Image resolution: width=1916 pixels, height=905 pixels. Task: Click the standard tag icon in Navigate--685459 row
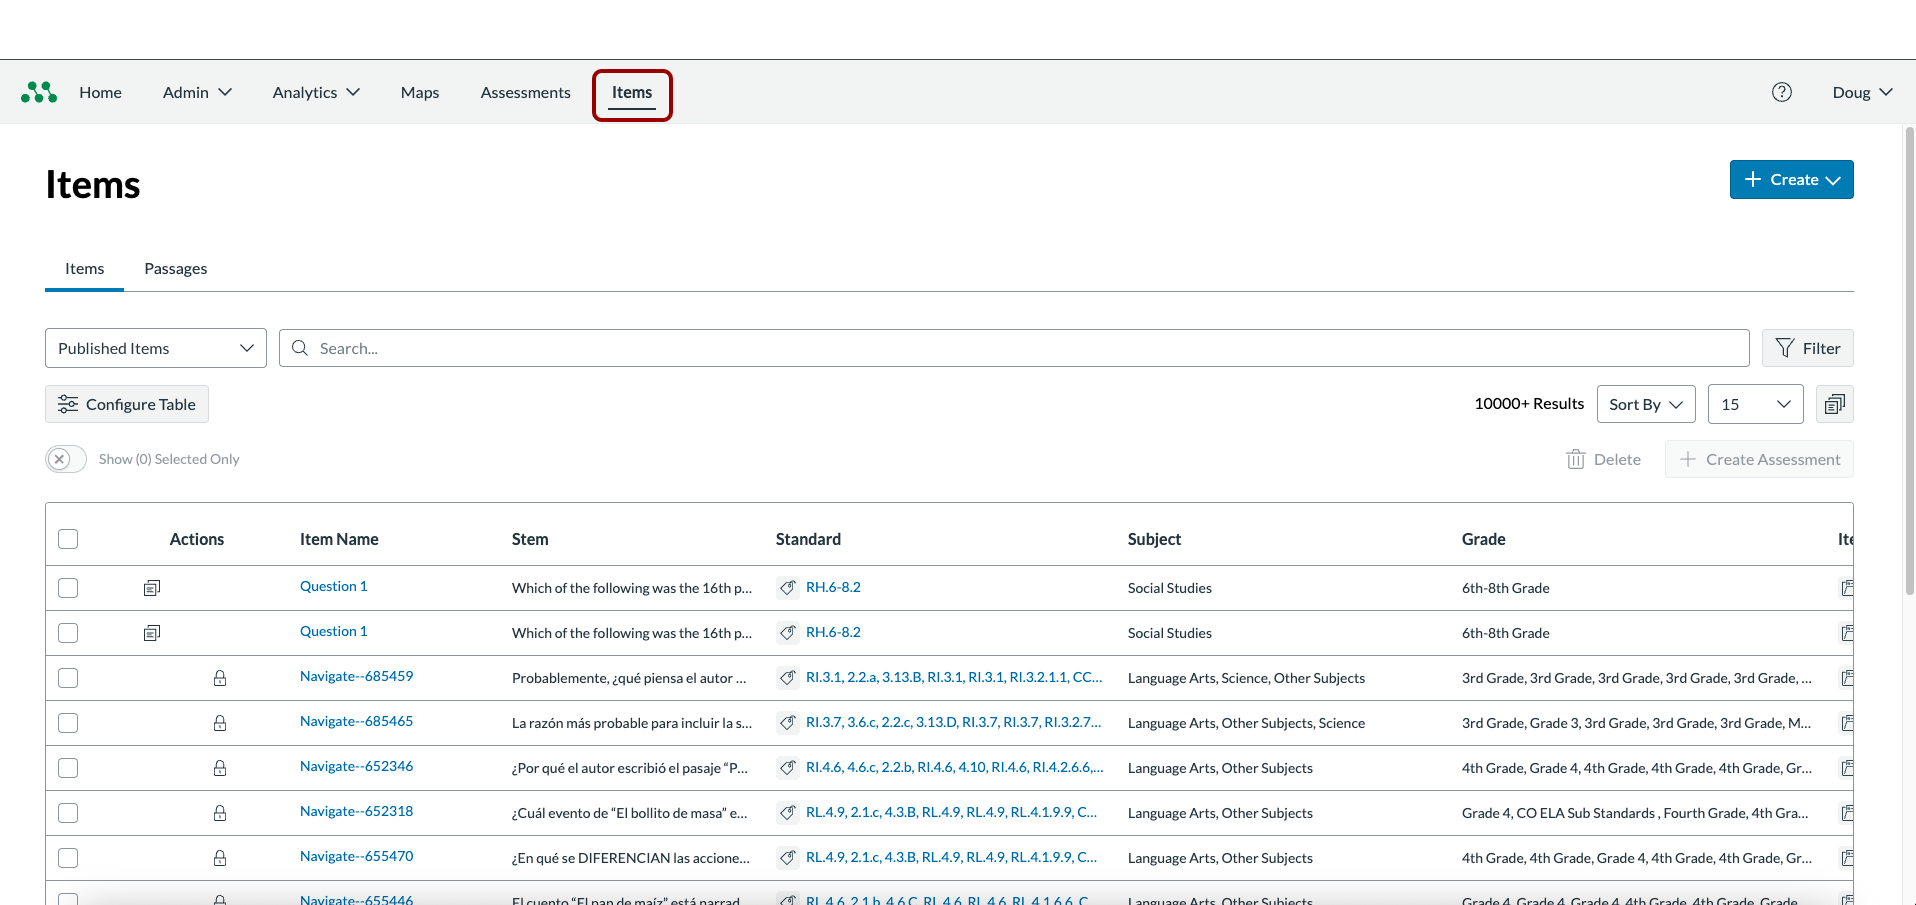point(788,678)
